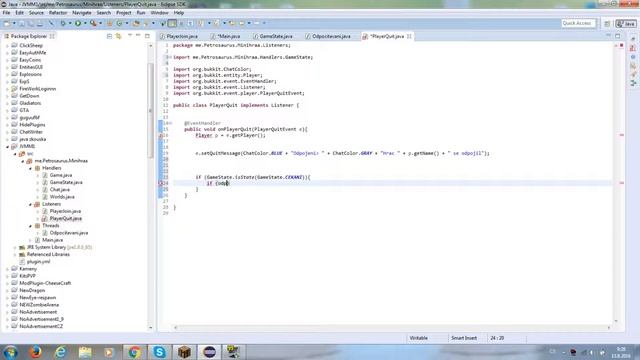Click the green Run button in toolbar

(x=78, y=23)
